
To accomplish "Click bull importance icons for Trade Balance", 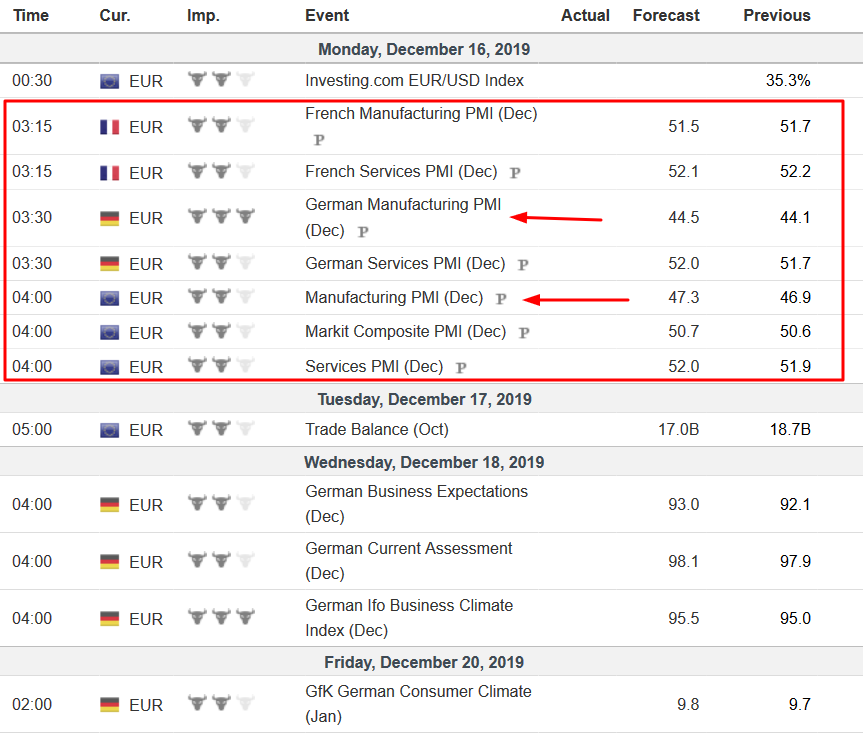I will tap(221, 428).
